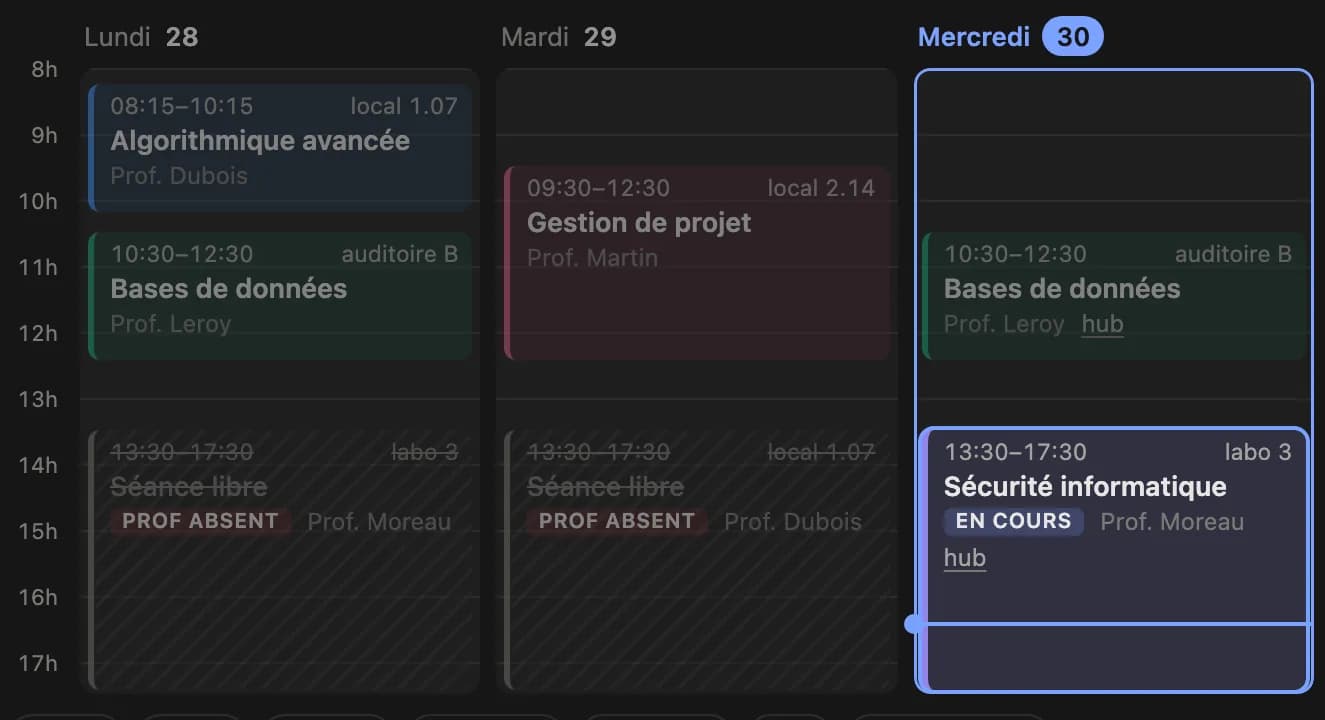1325x720 pixels.
Task: Open the Algorithmique avancée course card
Action: coord(280,147)
